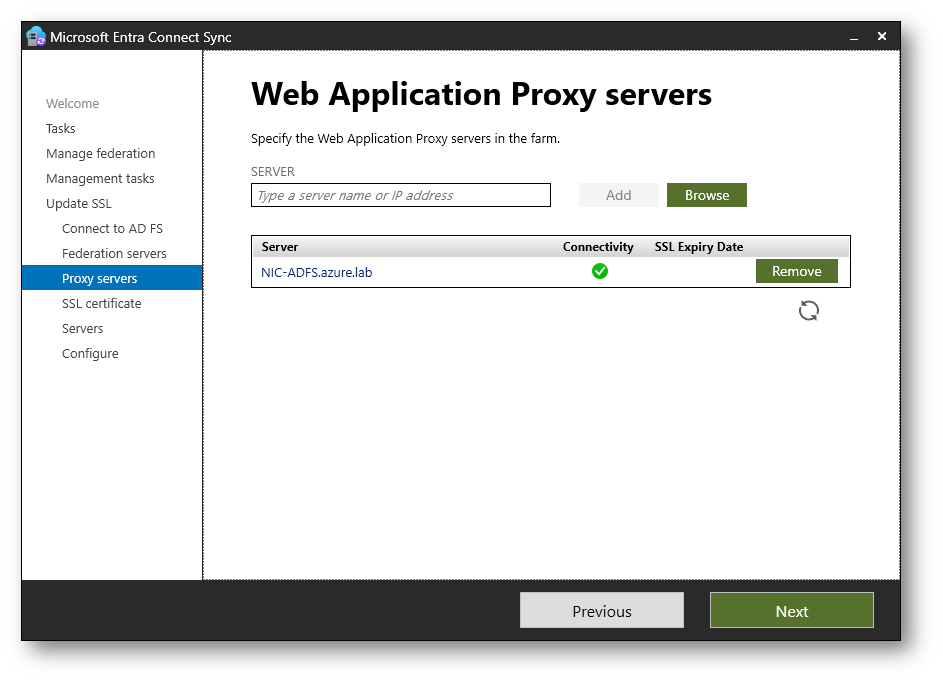Open Management tasks in the sidebar
The height and width of the screenshot is (683, 943).
tap(100, 179)
